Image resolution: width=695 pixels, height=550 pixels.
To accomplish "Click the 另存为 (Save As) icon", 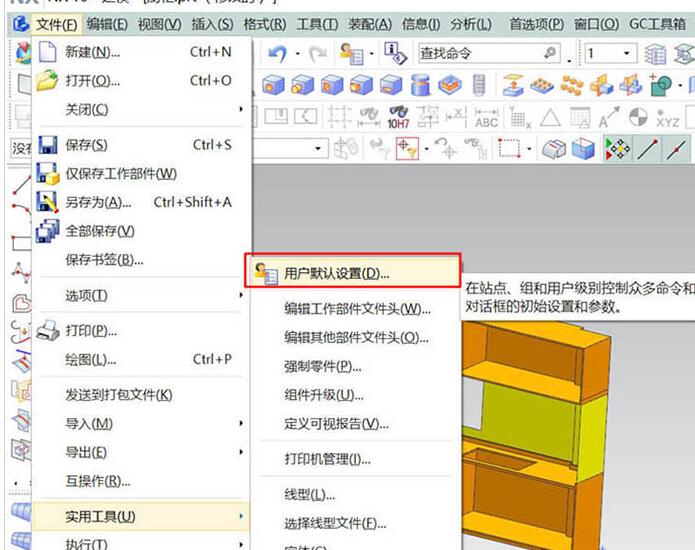I will [47, 202].
